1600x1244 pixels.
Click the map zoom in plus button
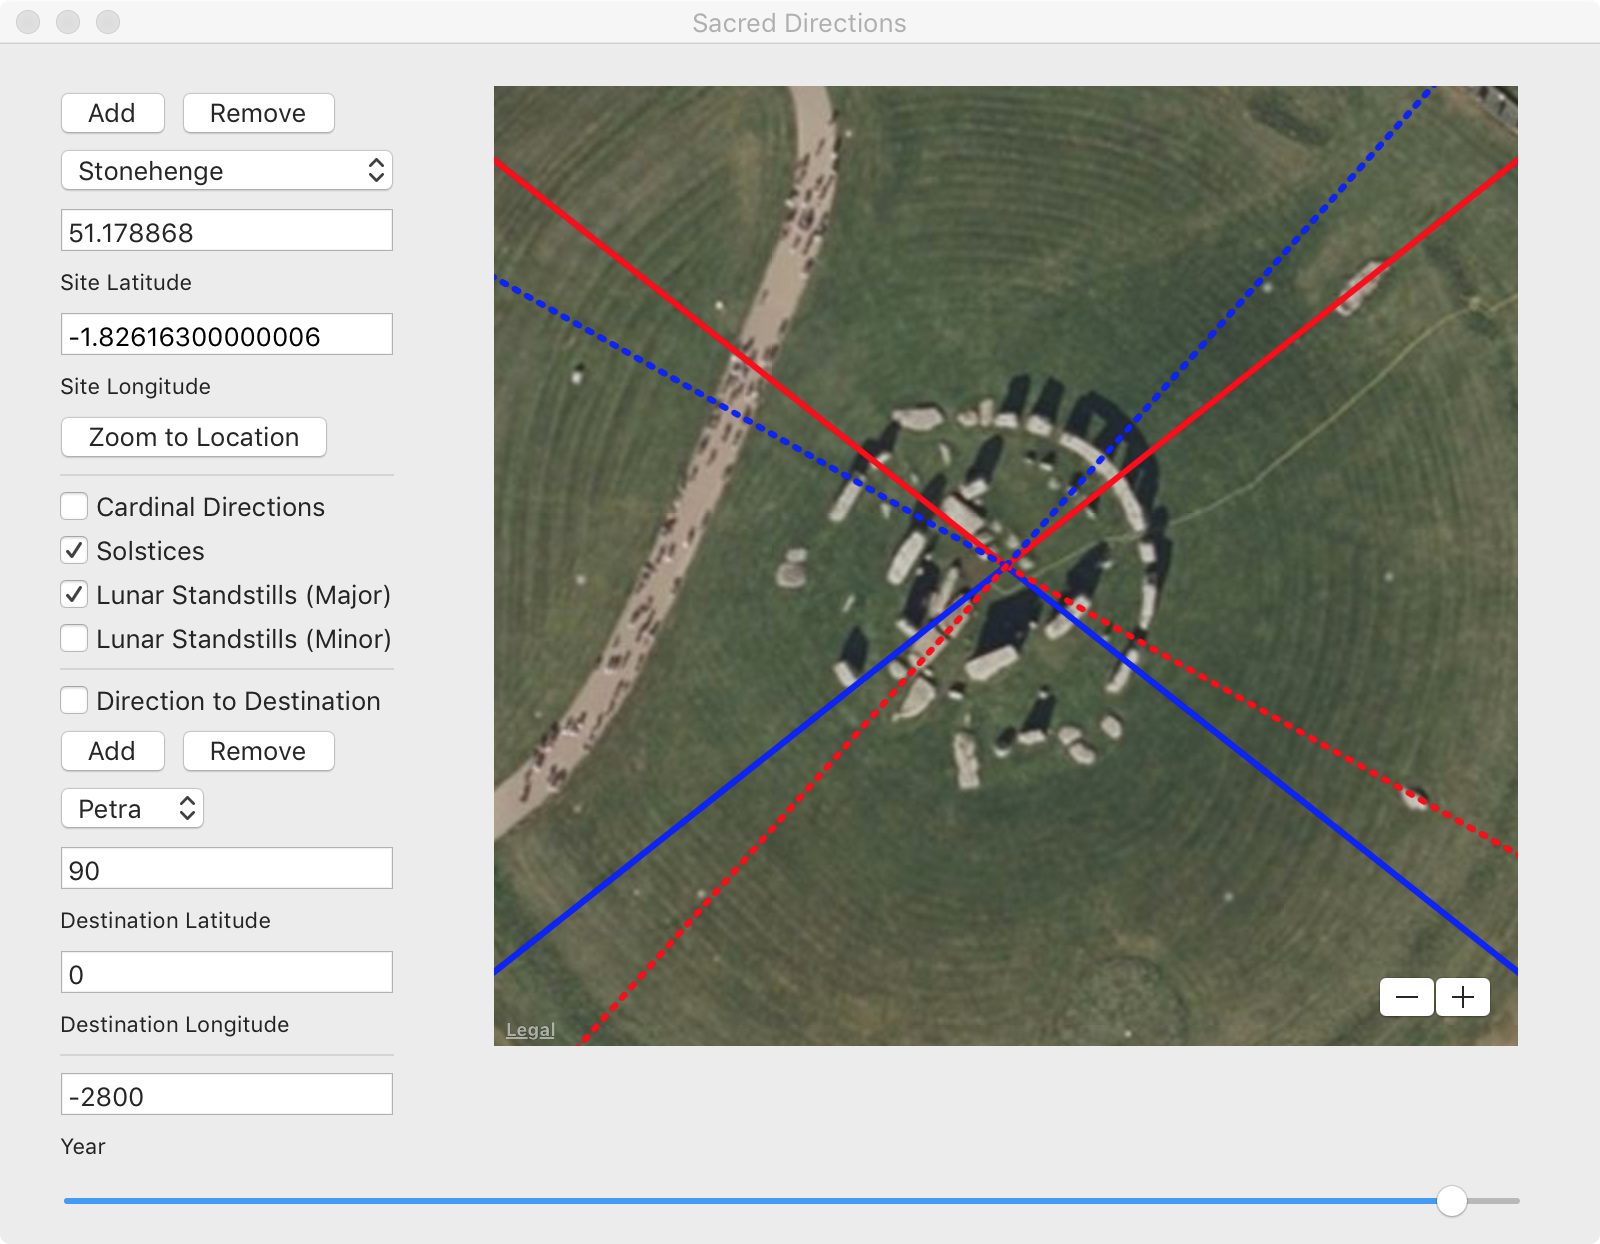1463,997
